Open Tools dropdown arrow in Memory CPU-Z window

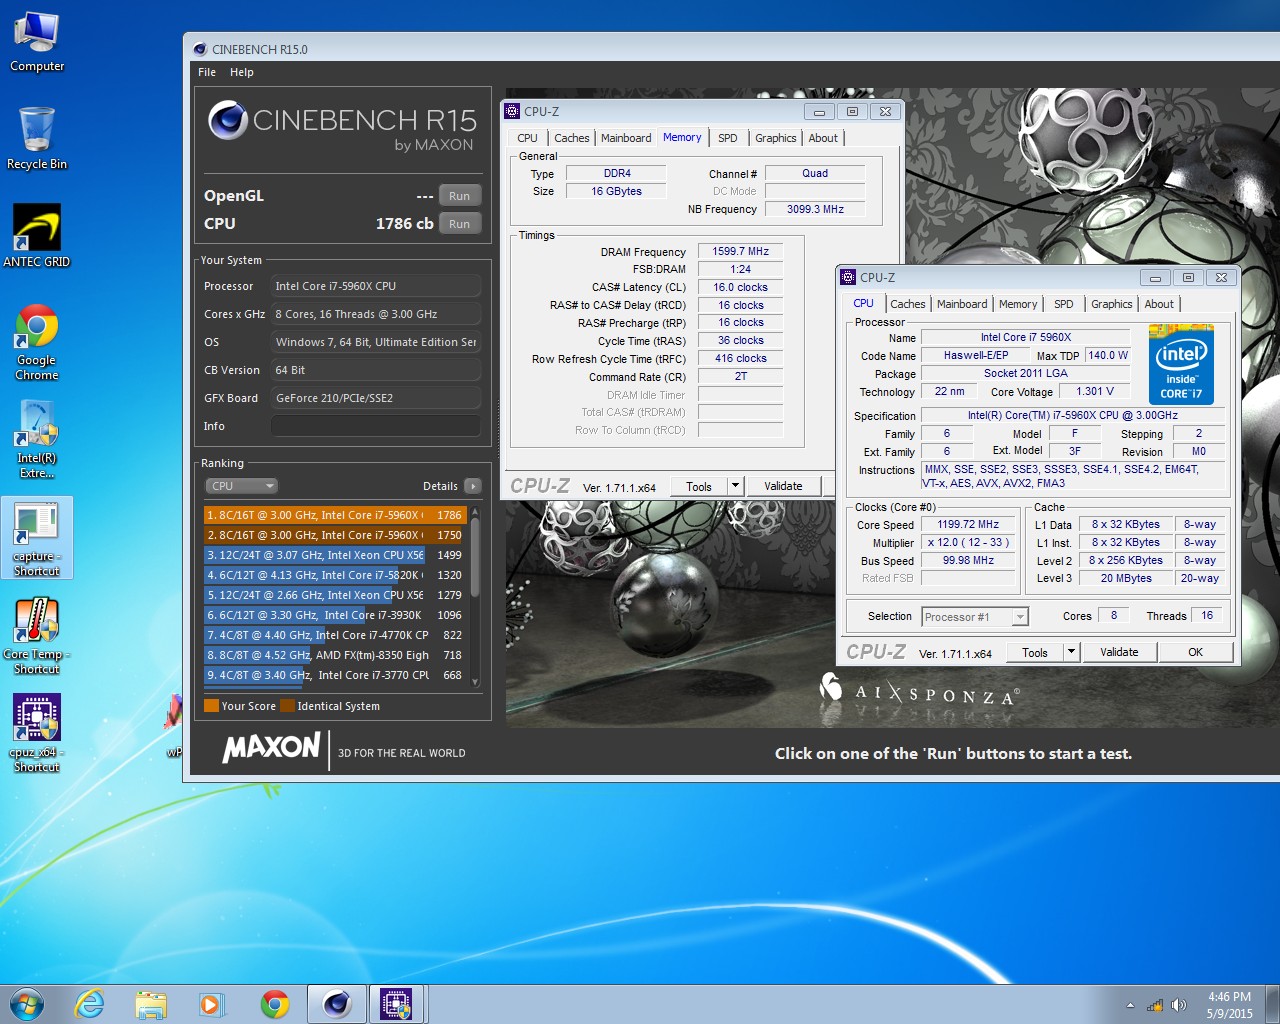(x=735, y=486)
